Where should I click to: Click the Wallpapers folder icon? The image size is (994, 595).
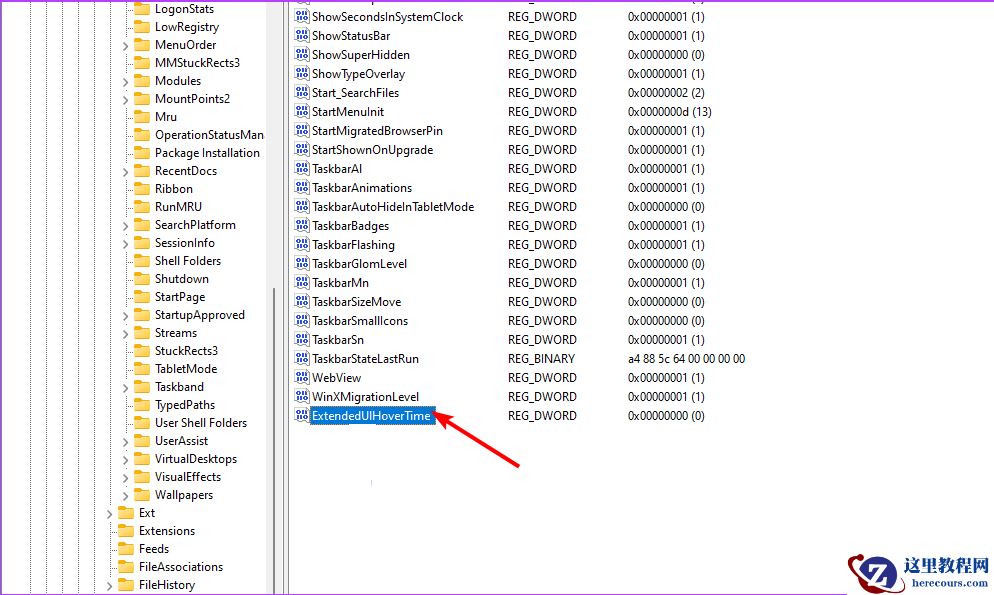pyautogui.click(x=142, y=495)
